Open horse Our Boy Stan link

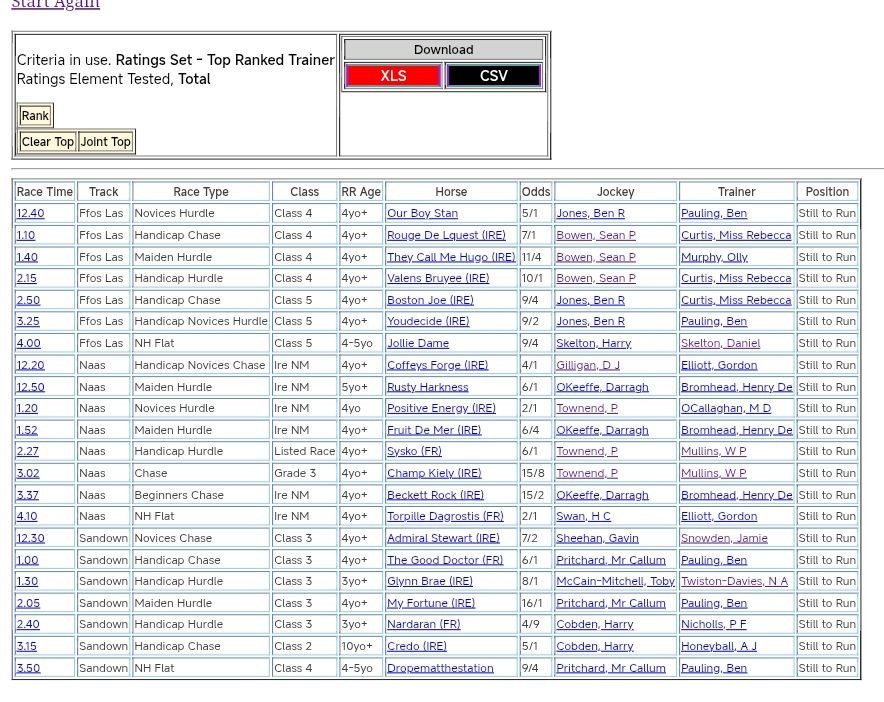(x=422, y=213)
